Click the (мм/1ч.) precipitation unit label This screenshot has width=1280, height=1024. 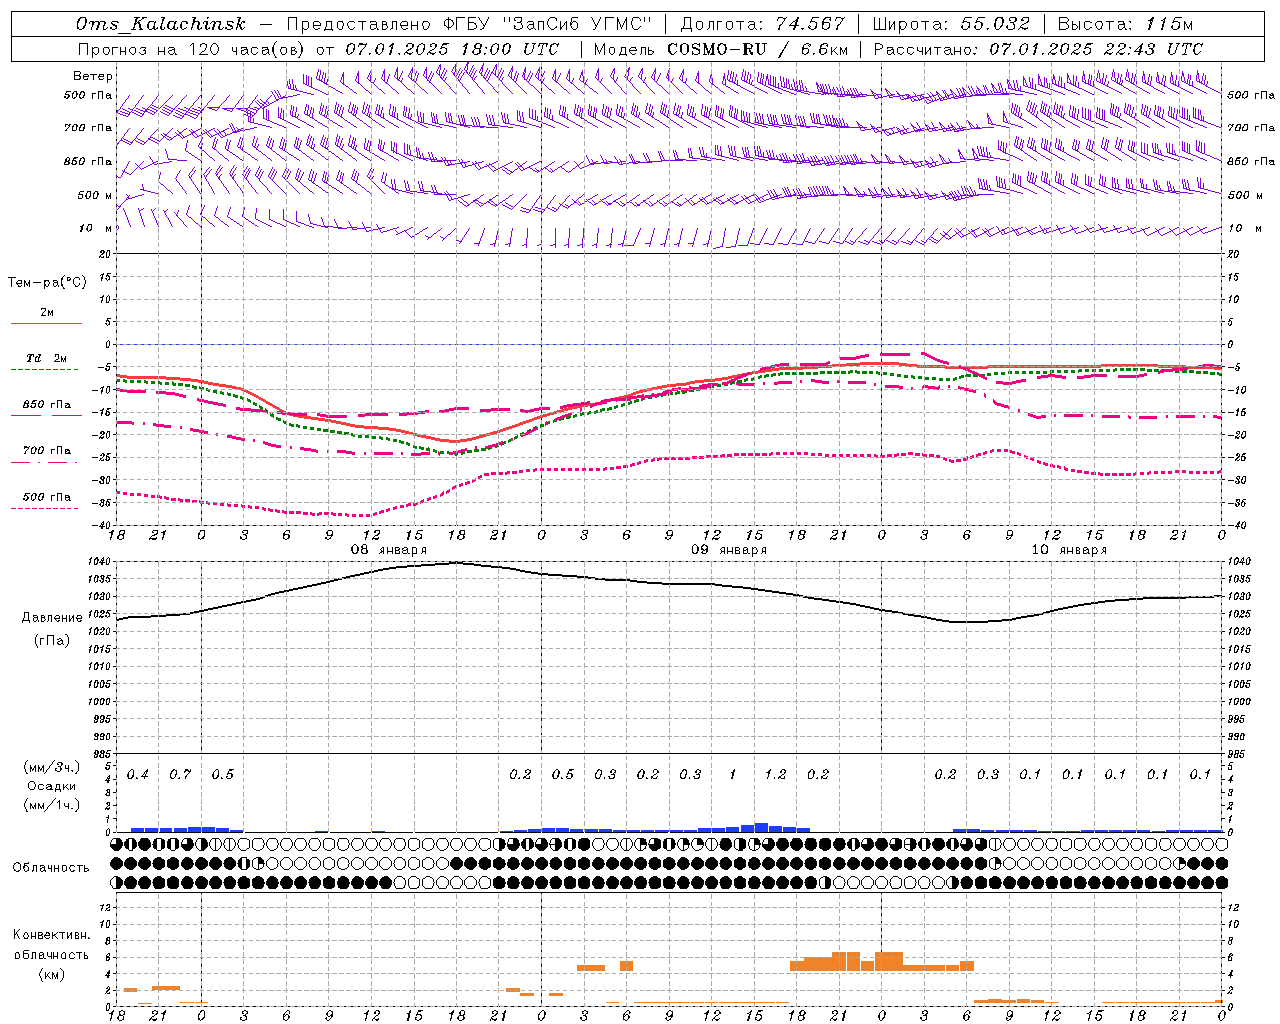pyautogui.click(x=52, y=805)
